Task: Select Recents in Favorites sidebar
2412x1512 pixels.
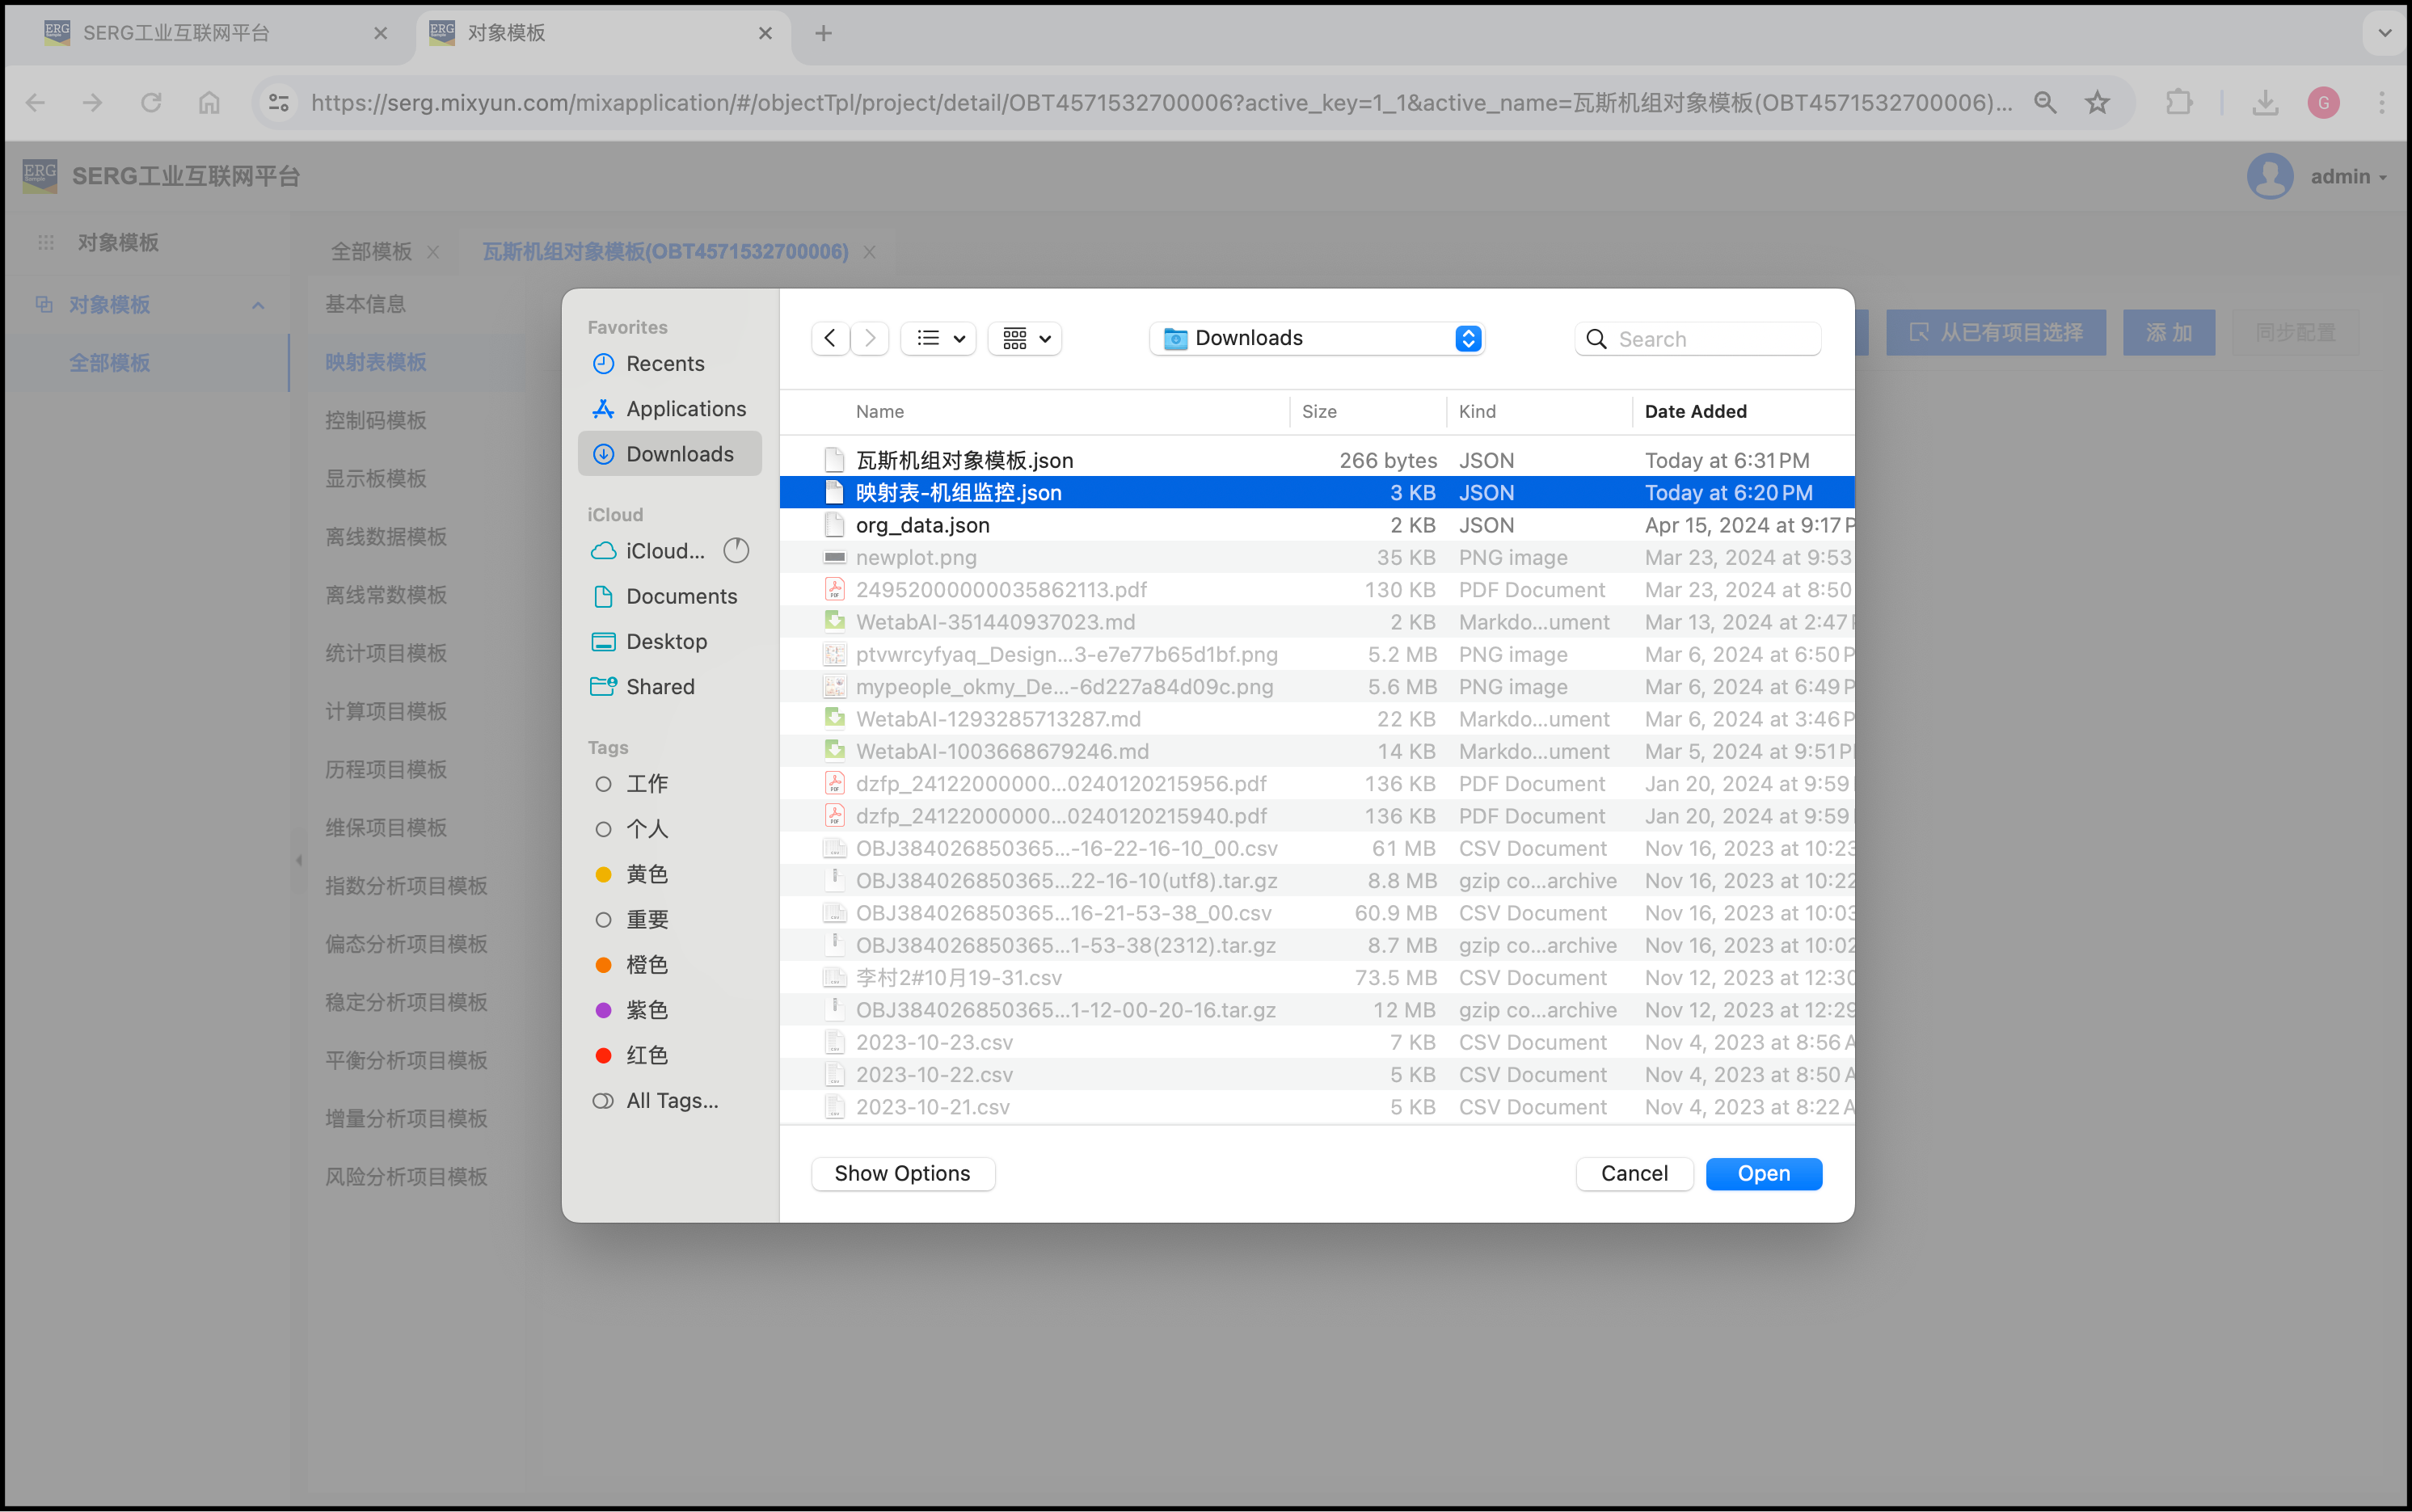Action: coord(664,364)
